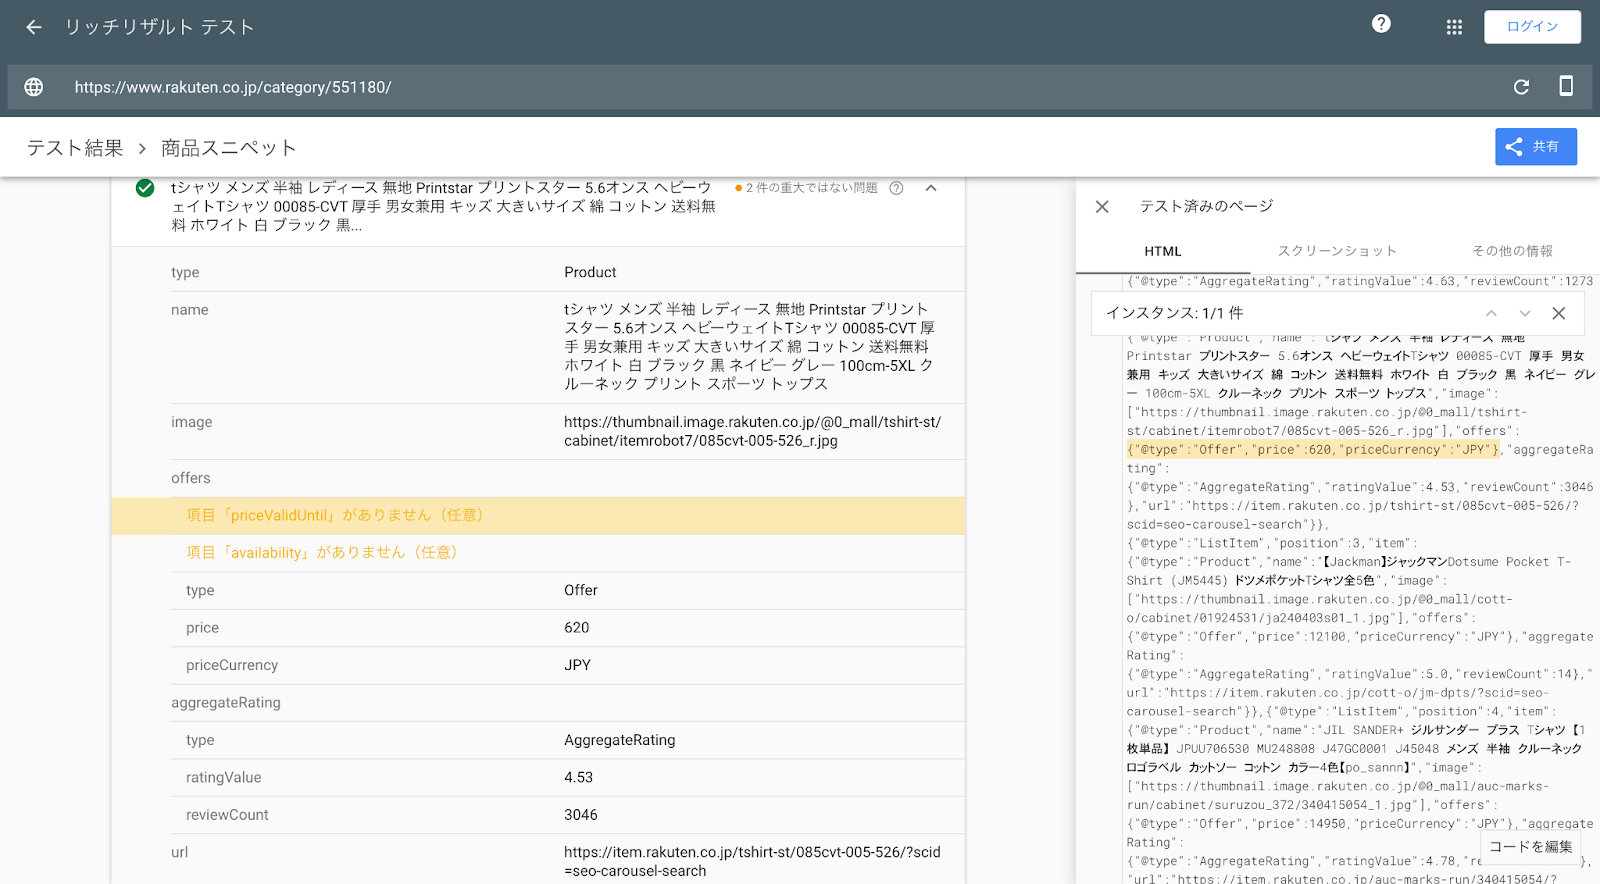Click the name field value text
Viewport: 1600px width, 884px height.
click(x=750, y=346)
